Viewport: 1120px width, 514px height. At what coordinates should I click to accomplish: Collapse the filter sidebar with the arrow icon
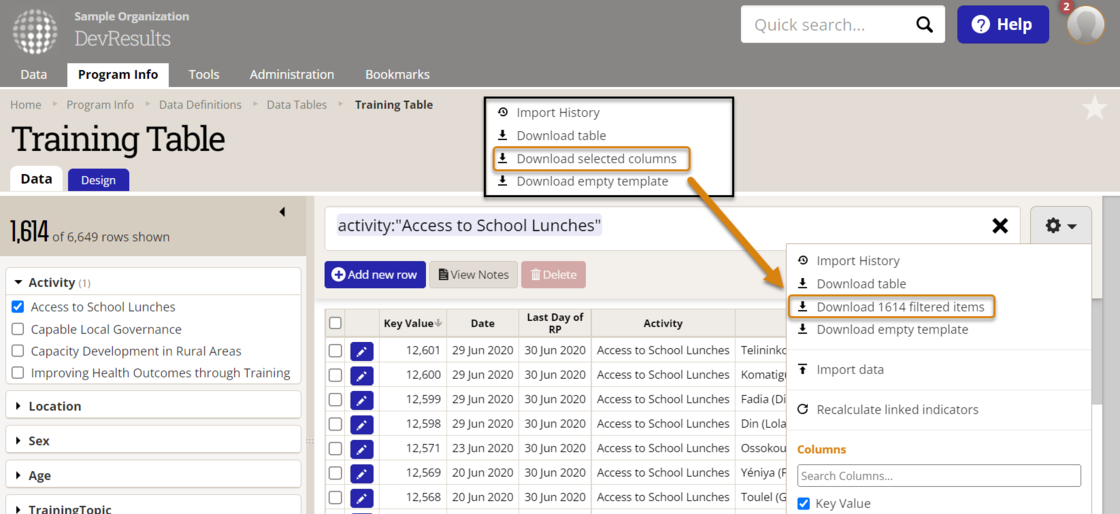click(282, 212)
